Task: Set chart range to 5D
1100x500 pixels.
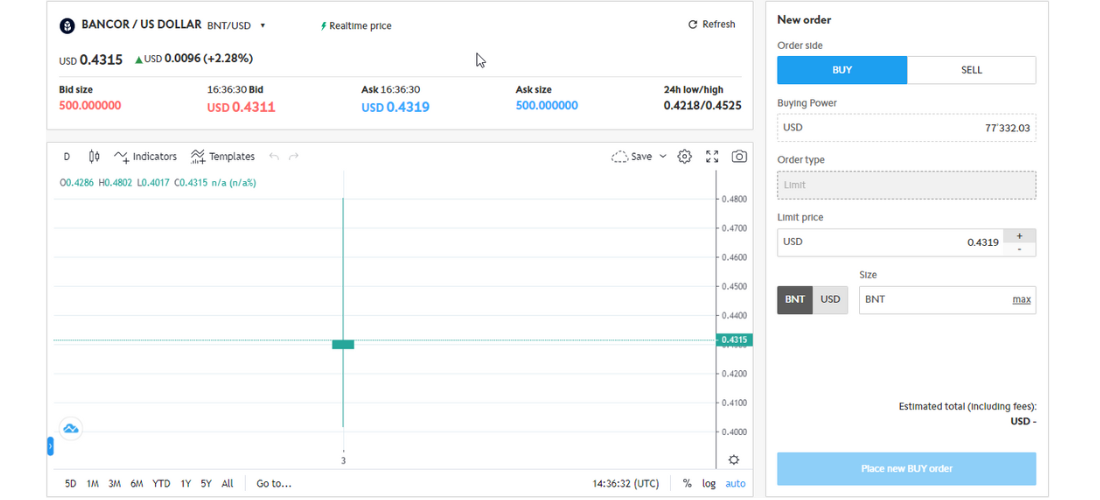Action: pos(71,484)
